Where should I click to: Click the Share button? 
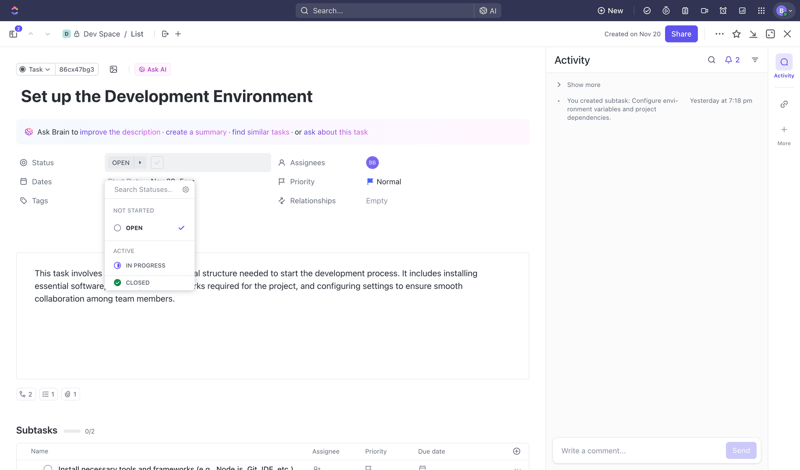tap(681, 34)
